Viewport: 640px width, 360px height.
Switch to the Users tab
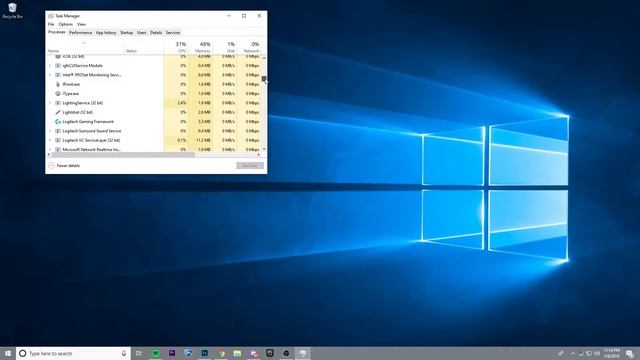click(142, 33)
